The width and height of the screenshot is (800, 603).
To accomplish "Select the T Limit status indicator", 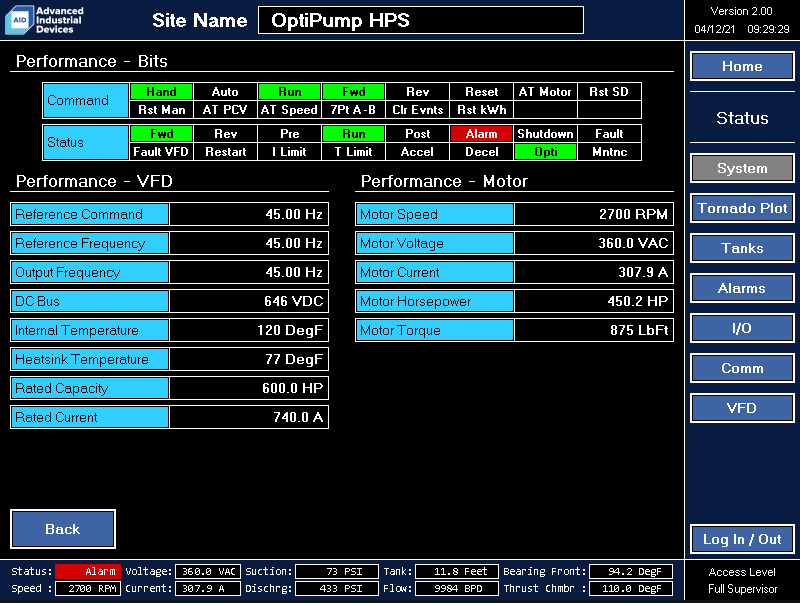I will (353, 152).
